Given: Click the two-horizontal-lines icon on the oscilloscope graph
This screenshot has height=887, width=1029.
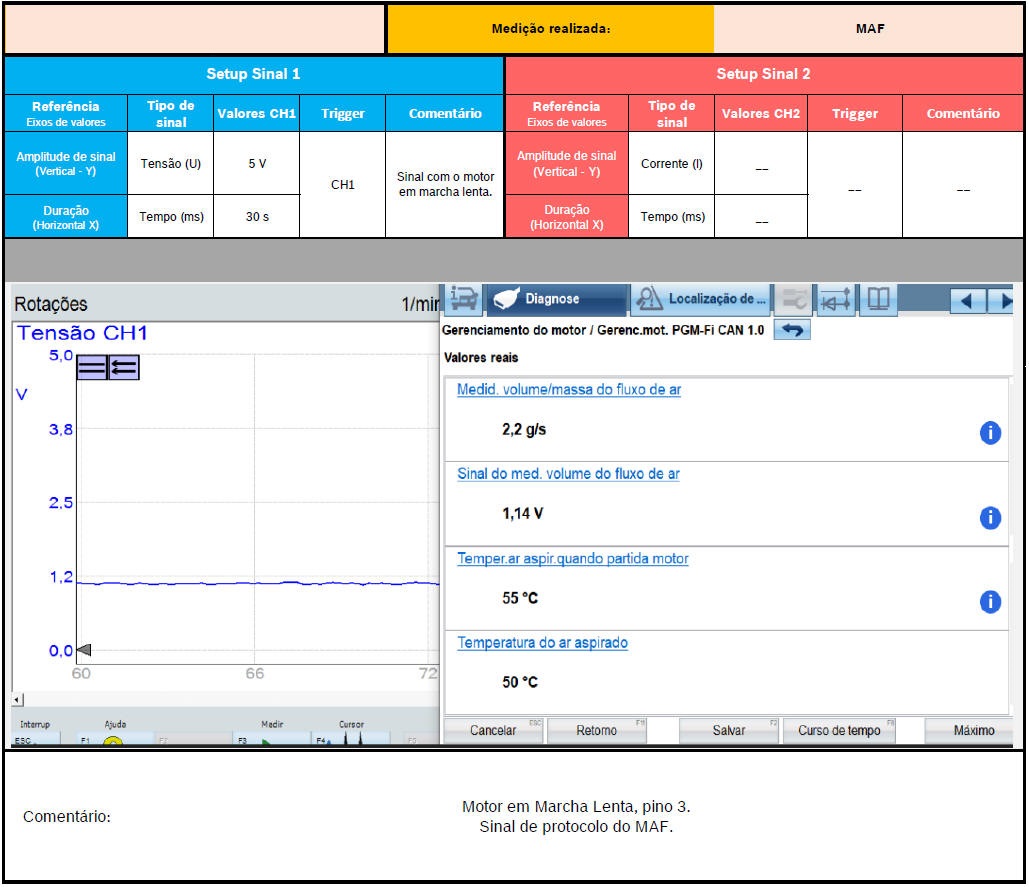Looking at the screenshot, I should pyautogui.click(x=92, y=368).
